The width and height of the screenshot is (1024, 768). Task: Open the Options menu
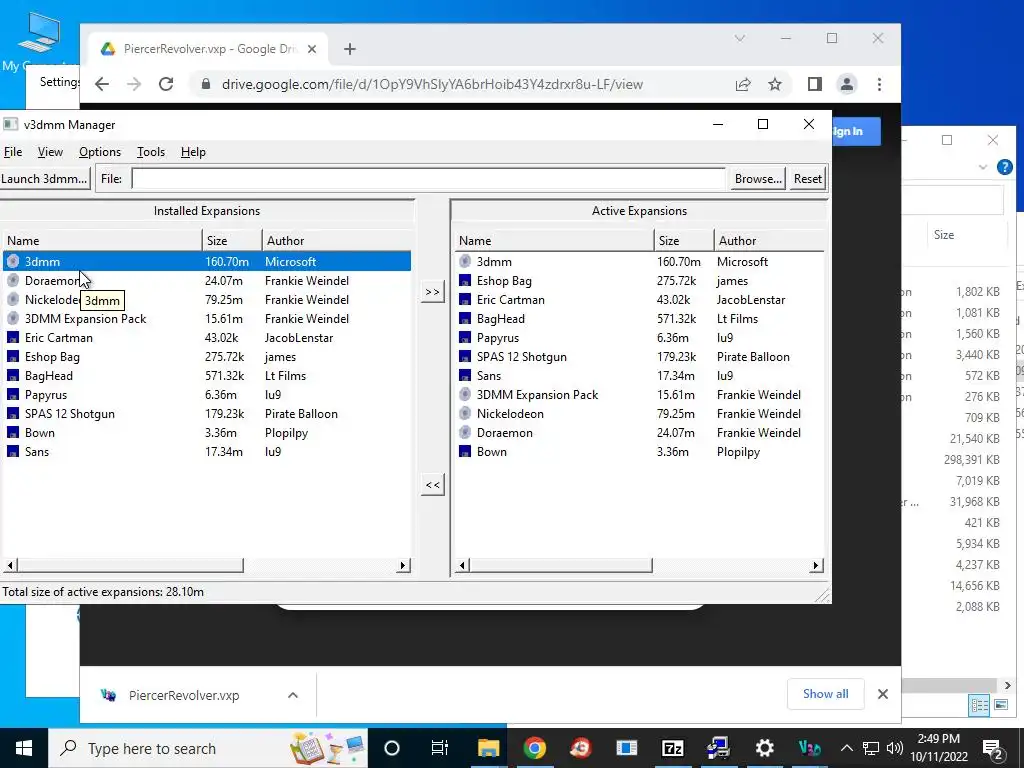(x=100, y=152)
